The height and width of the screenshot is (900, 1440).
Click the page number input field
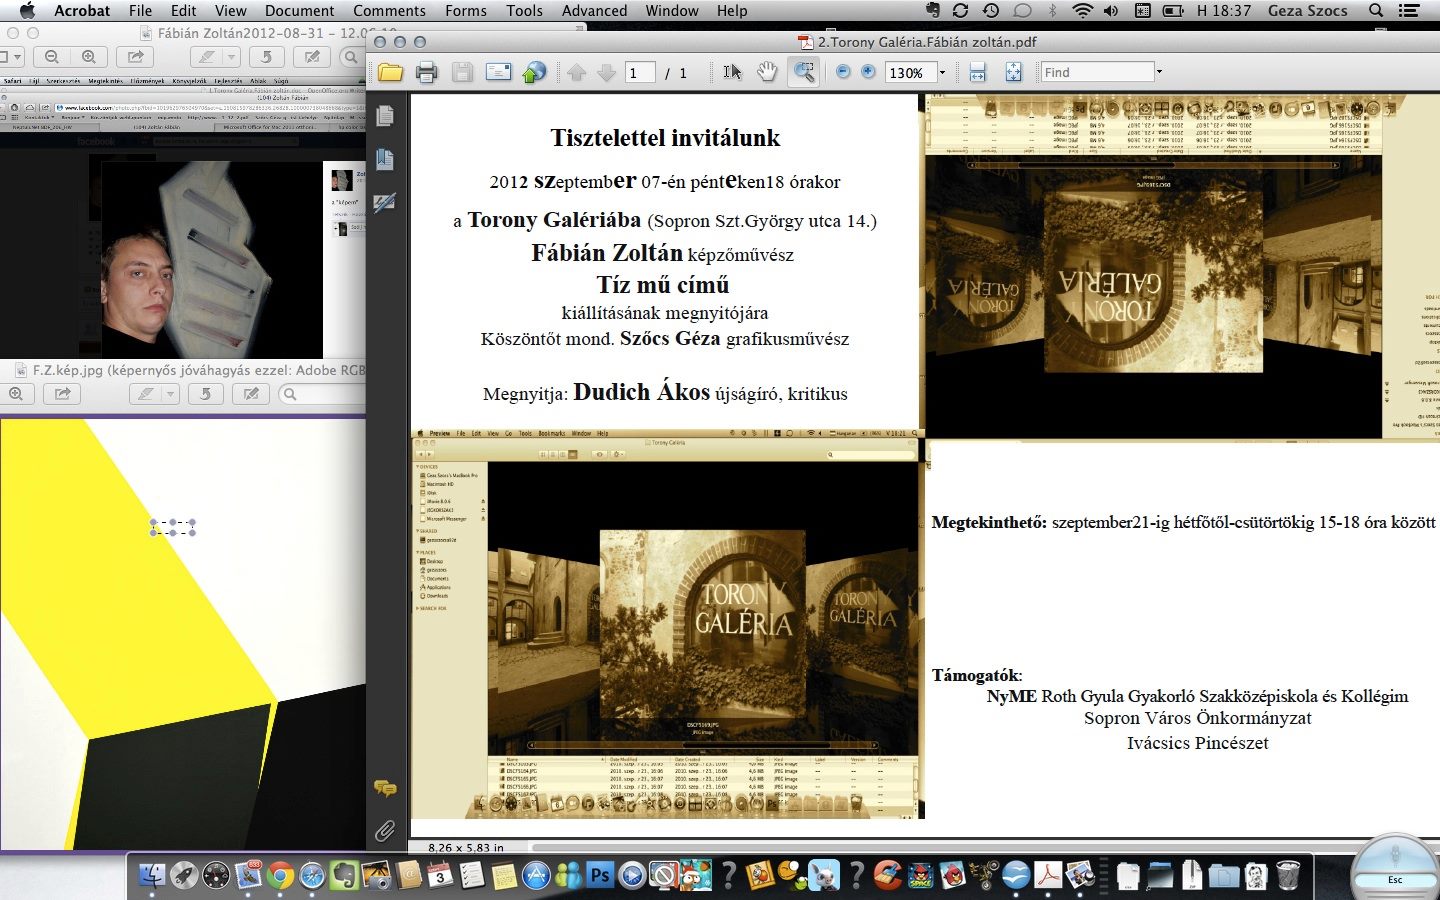[x=640, y=72]
